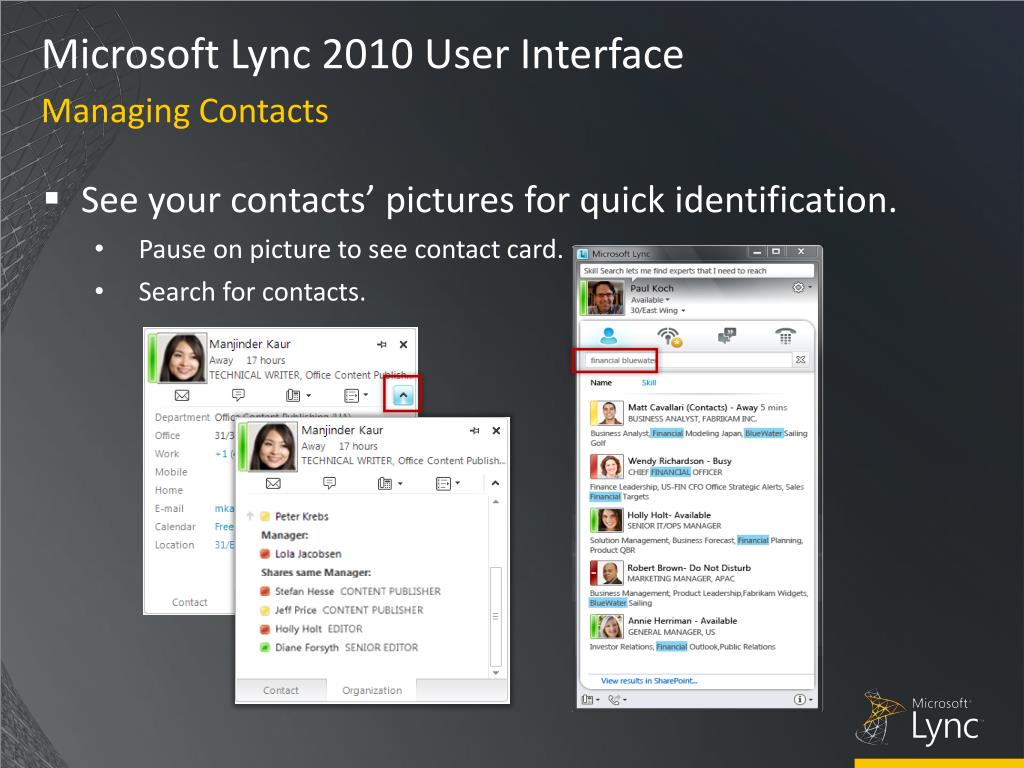Click call icon on details card behind
Image resolution: width=1024 pixels, height=768 pixels.
tap(293, 395)
